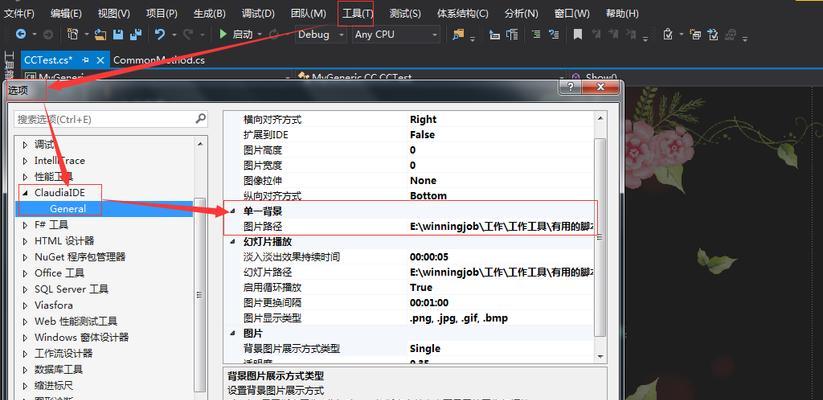Click the search magnifier in options dialog
The width and height of the screenshot is (823, 400).
click(201, 119)
